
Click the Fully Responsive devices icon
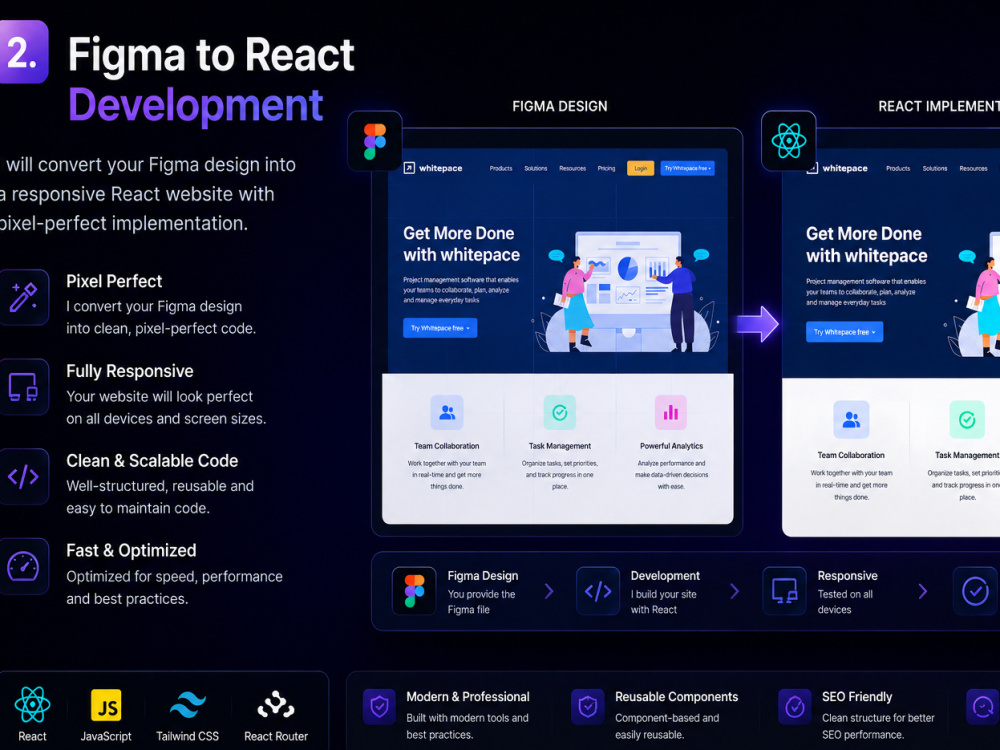click(24, 387)
